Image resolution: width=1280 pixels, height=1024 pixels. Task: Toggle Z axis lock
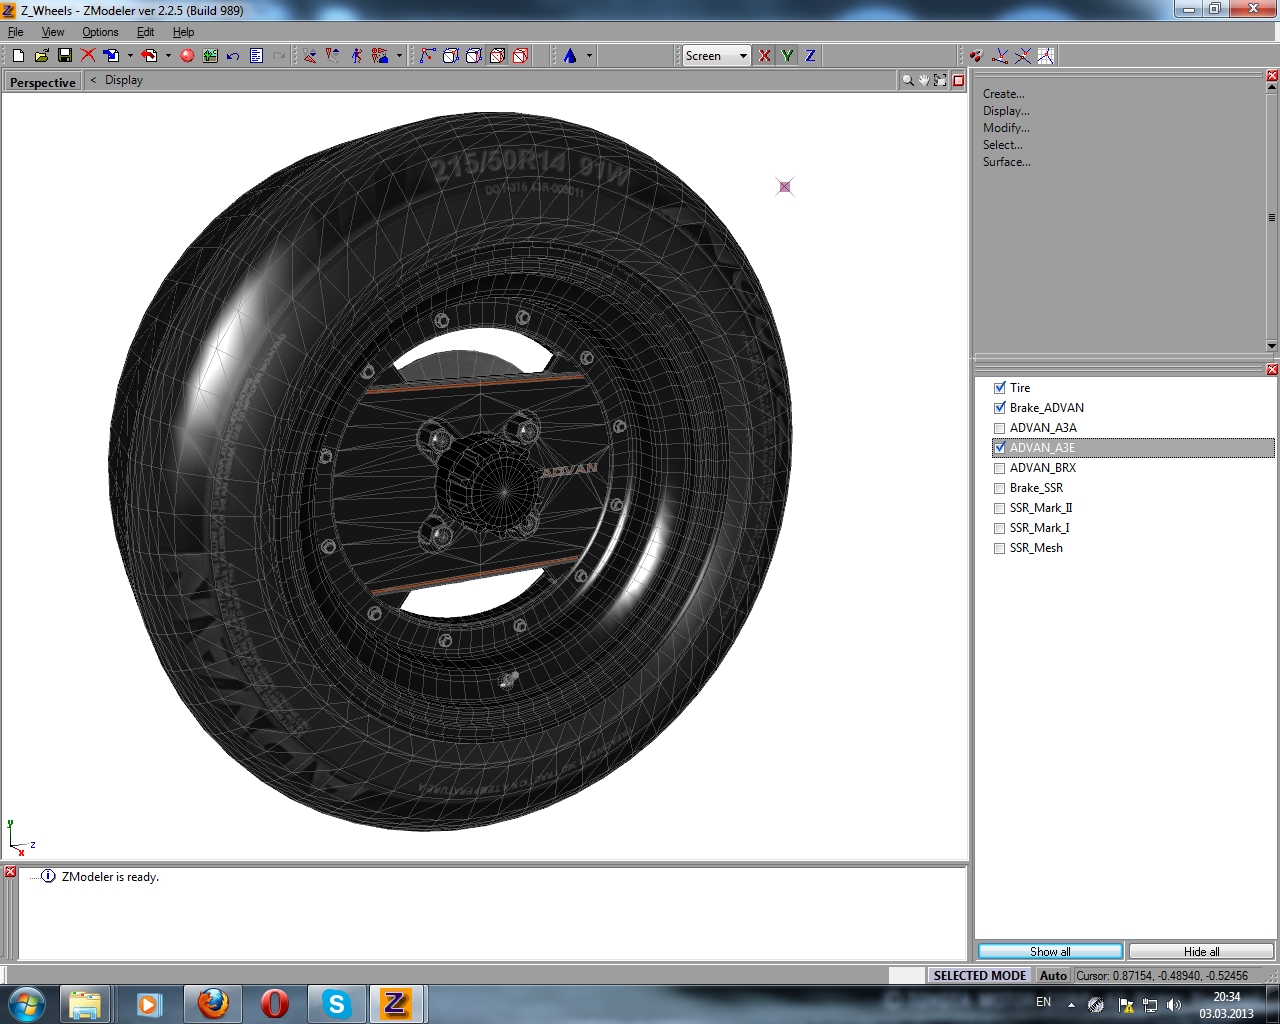coord(811,56)
